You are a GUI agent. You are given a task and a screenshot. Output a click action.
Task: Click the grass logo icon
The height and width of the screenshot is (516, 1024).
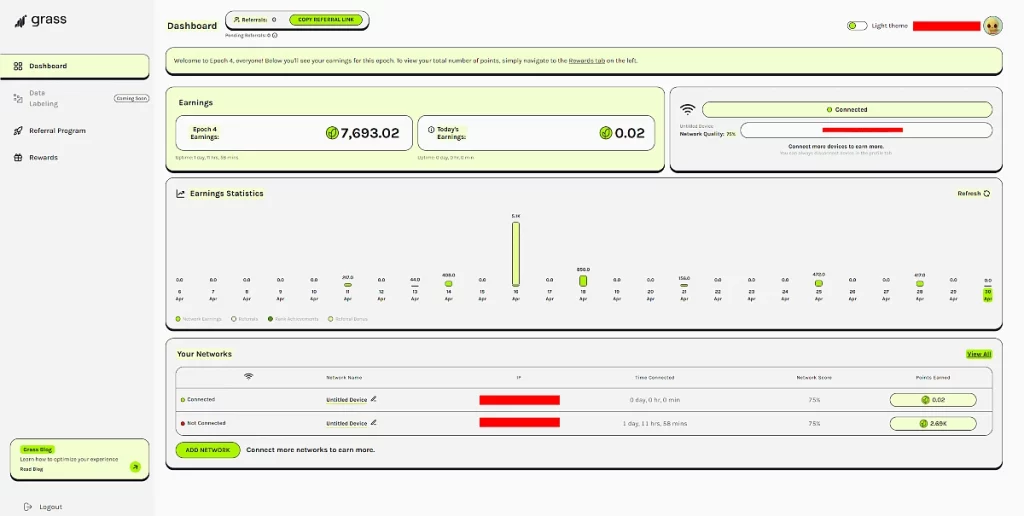(18, 20)
